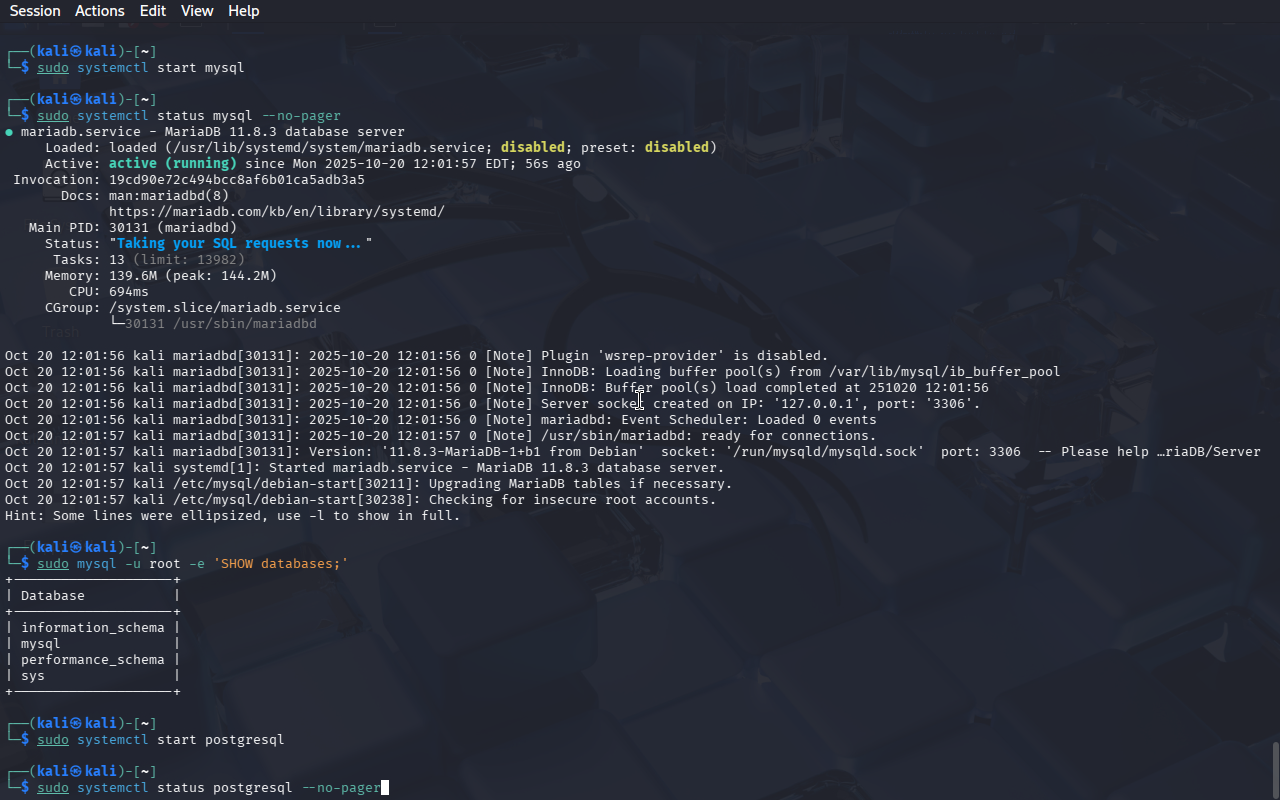Click the green dot beside mariadb.service

click(9, 132)
